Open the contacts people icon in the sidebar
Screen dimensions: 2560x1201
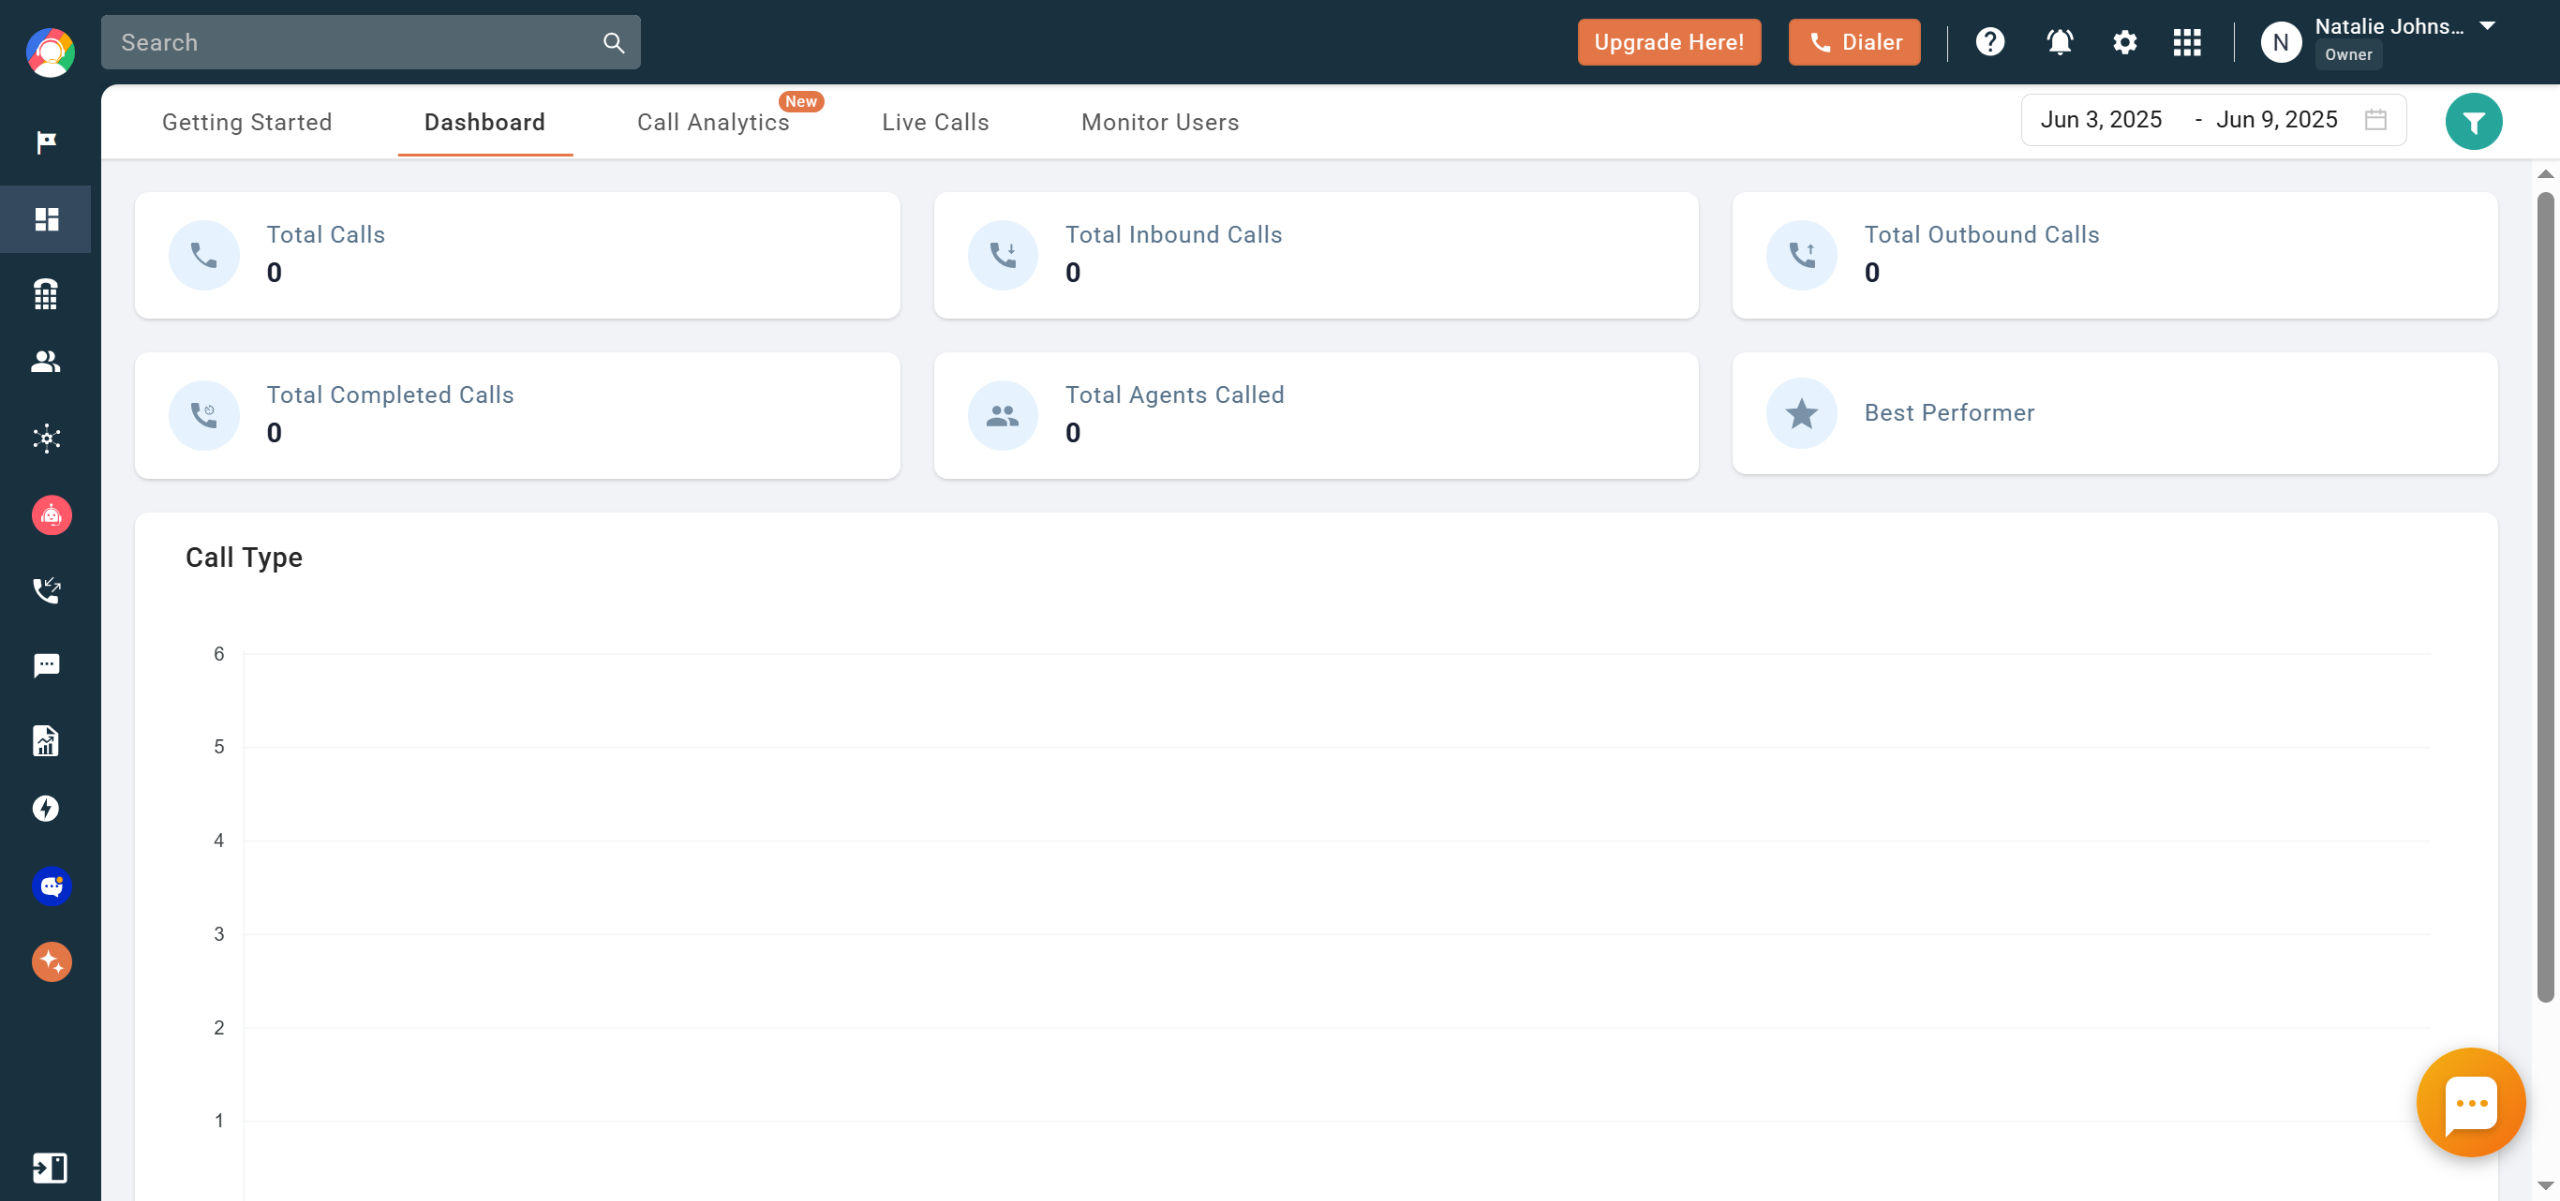(46, 362)
